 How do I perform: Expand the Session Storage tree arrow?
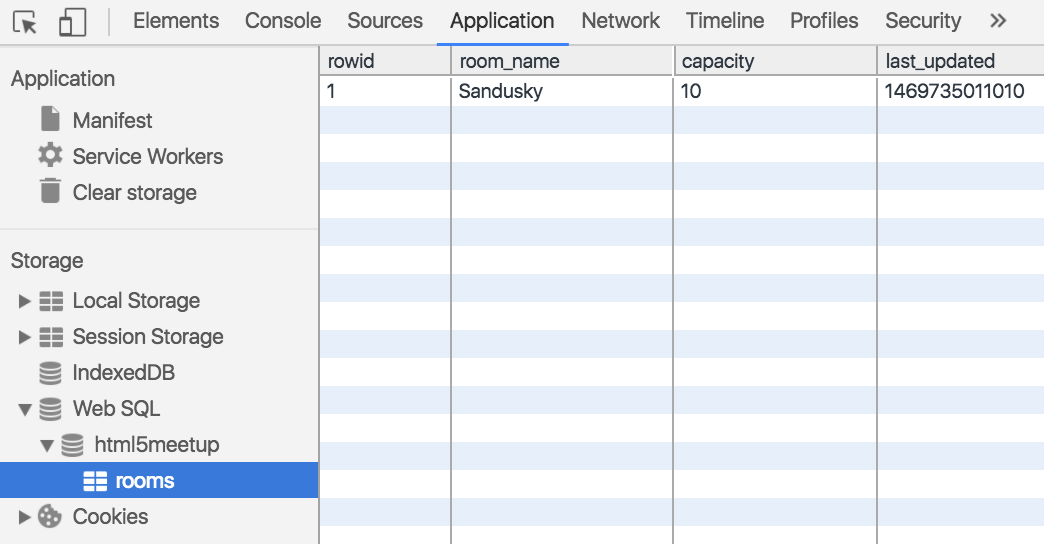(x=25, y=337)
